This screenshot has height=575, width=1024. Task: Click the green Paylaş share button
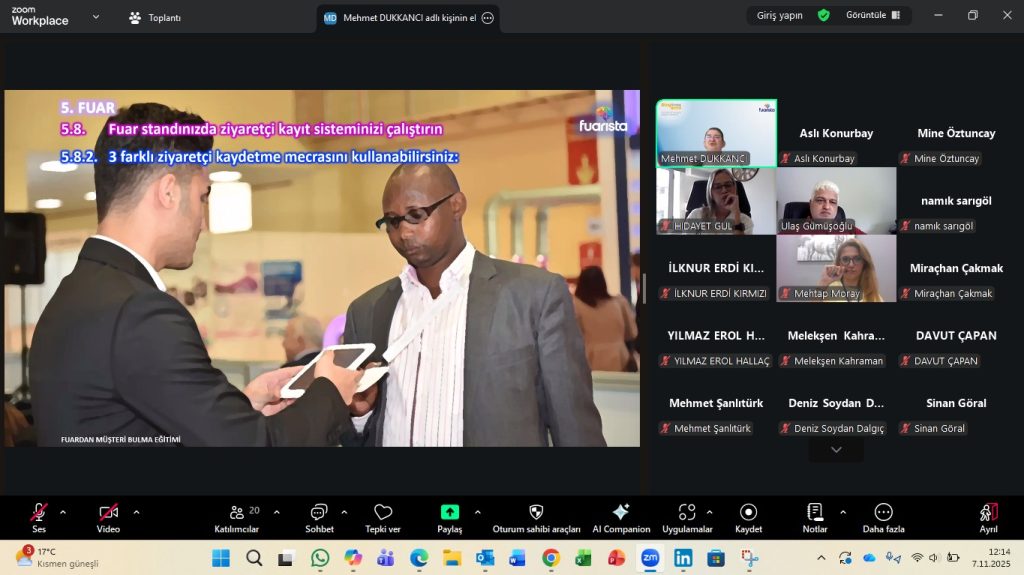[450, 513]
